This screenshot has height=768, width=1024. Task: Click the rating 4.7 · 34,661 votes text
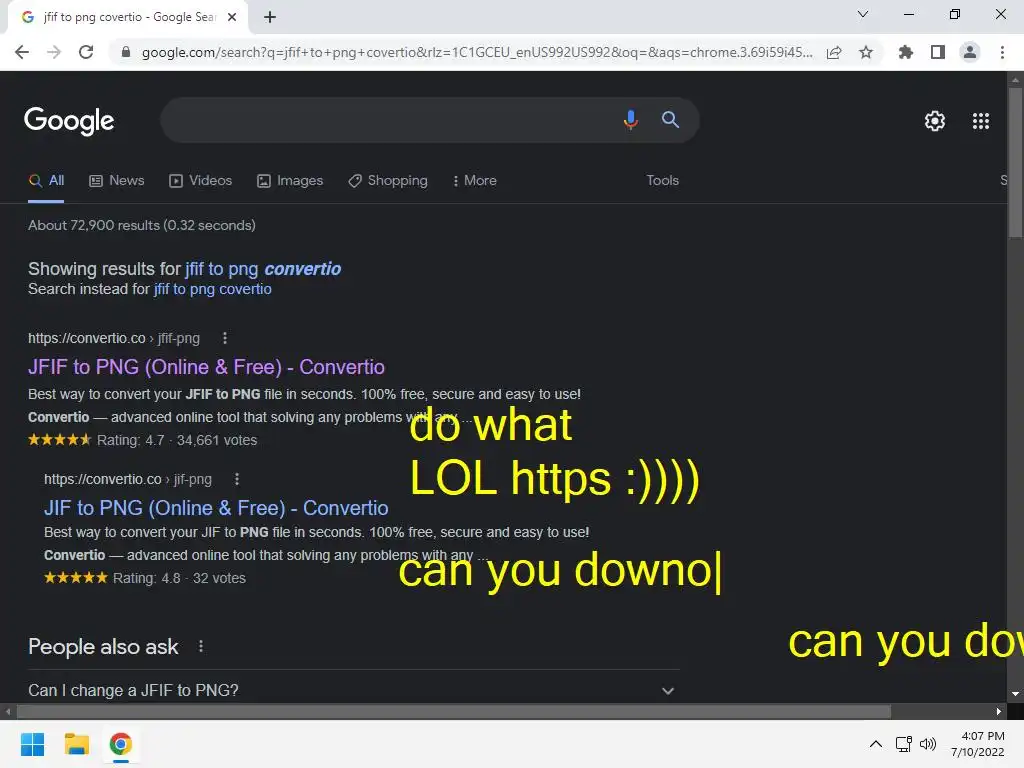[177, 440]
